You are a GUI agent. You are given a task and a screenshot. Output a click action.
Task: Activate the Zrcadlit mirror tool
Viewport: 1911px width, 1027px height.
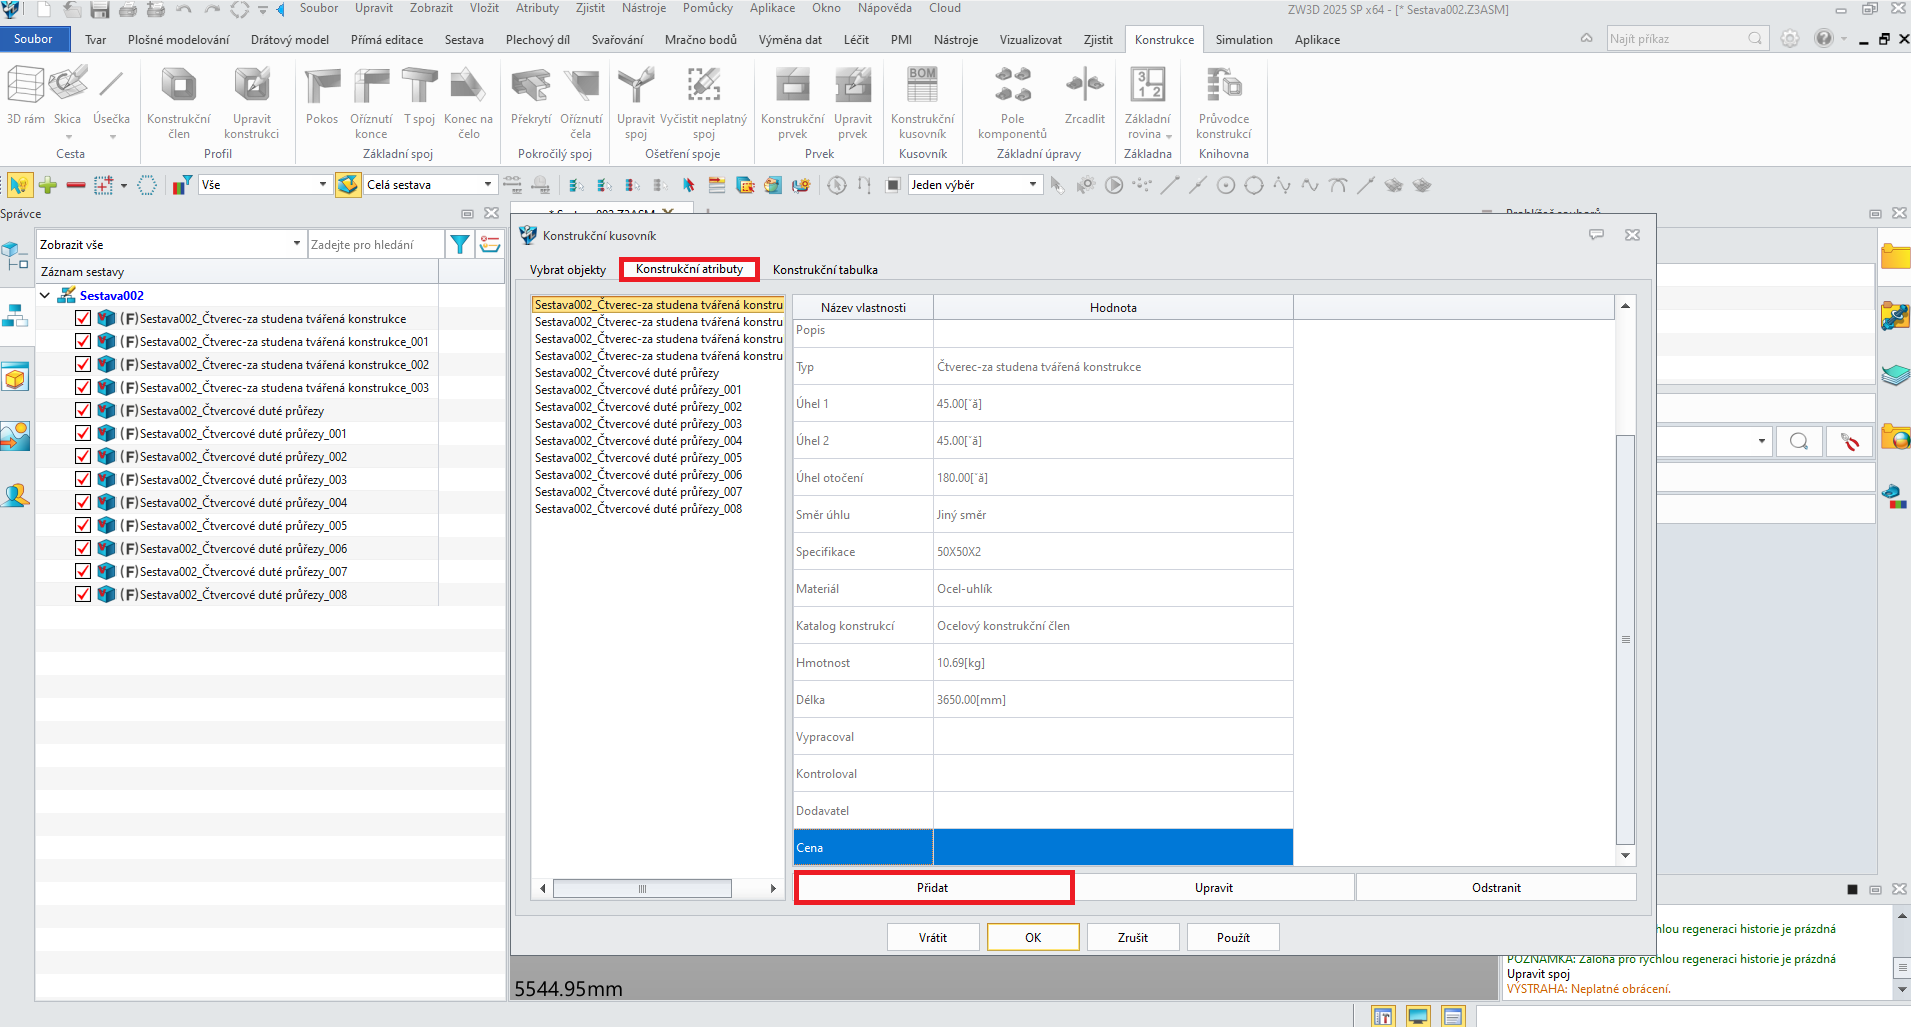[1085, 96]
